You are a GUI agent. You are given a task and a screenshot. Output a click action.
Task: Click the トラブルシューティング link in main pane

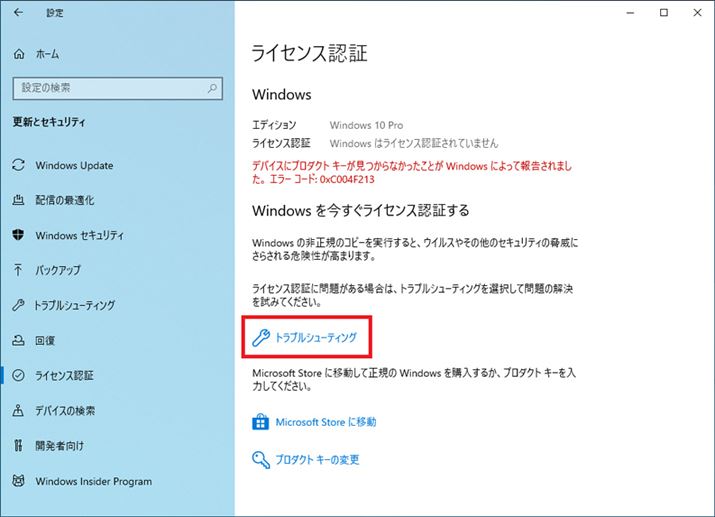(316, 338)
